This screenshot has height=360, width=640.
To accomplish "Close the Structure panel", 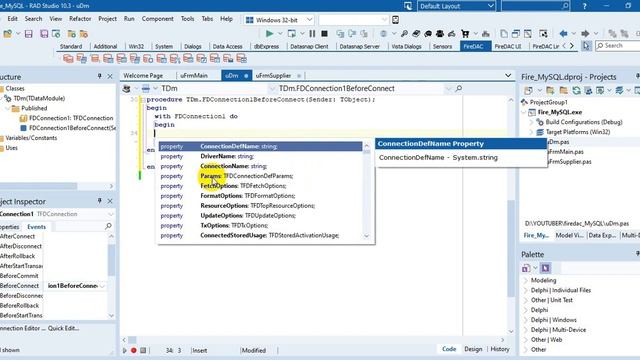I will click(x=110, y=76).
